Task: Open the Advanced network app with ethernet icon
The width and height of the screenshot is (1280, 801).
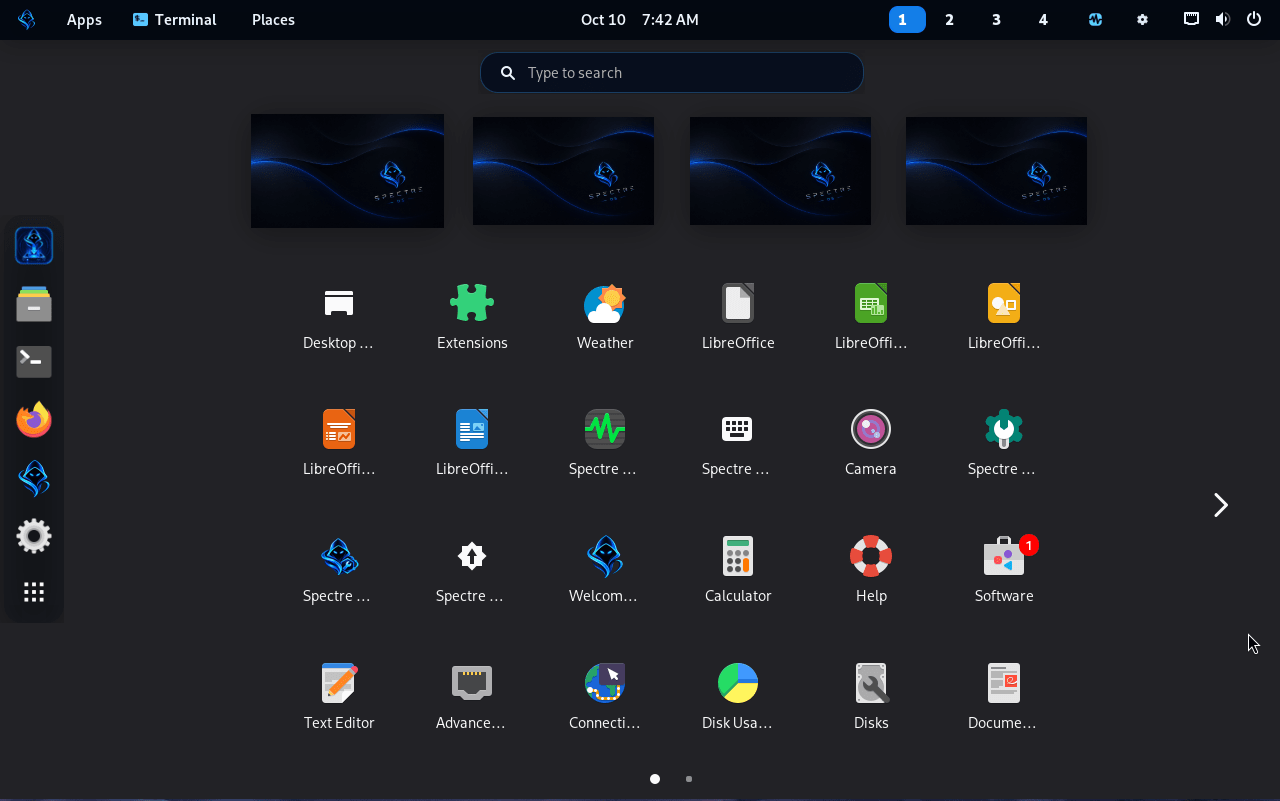Action: [472, 683]
